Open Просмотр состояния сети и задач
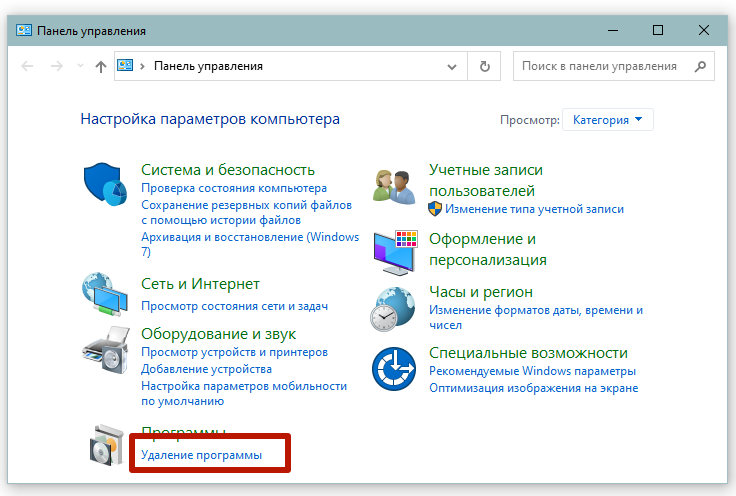 (234, 306)
